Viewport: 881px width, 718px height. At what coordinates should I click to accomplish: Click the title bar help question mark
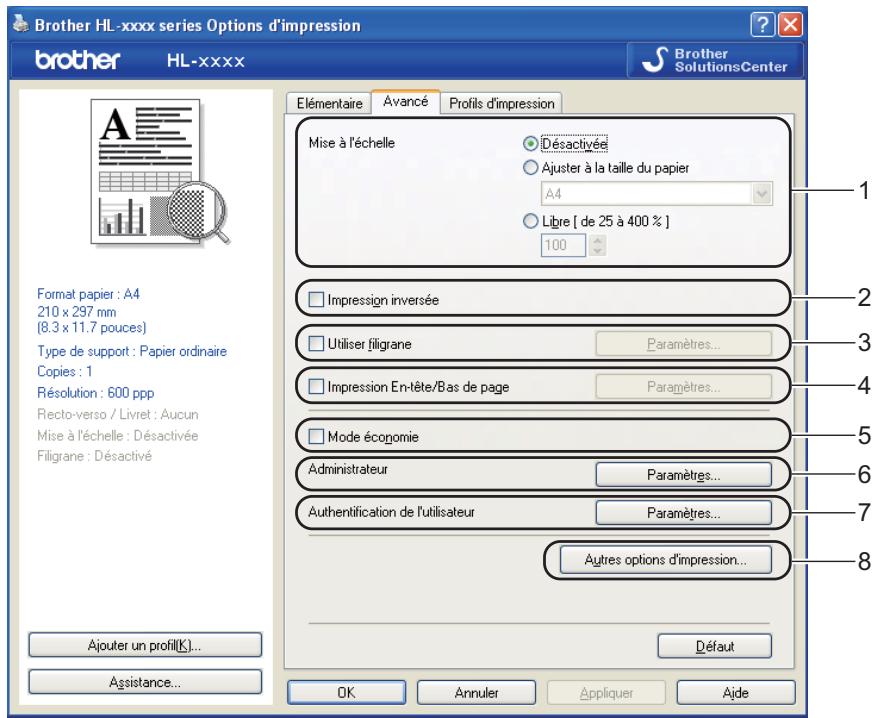pos(762,25)
